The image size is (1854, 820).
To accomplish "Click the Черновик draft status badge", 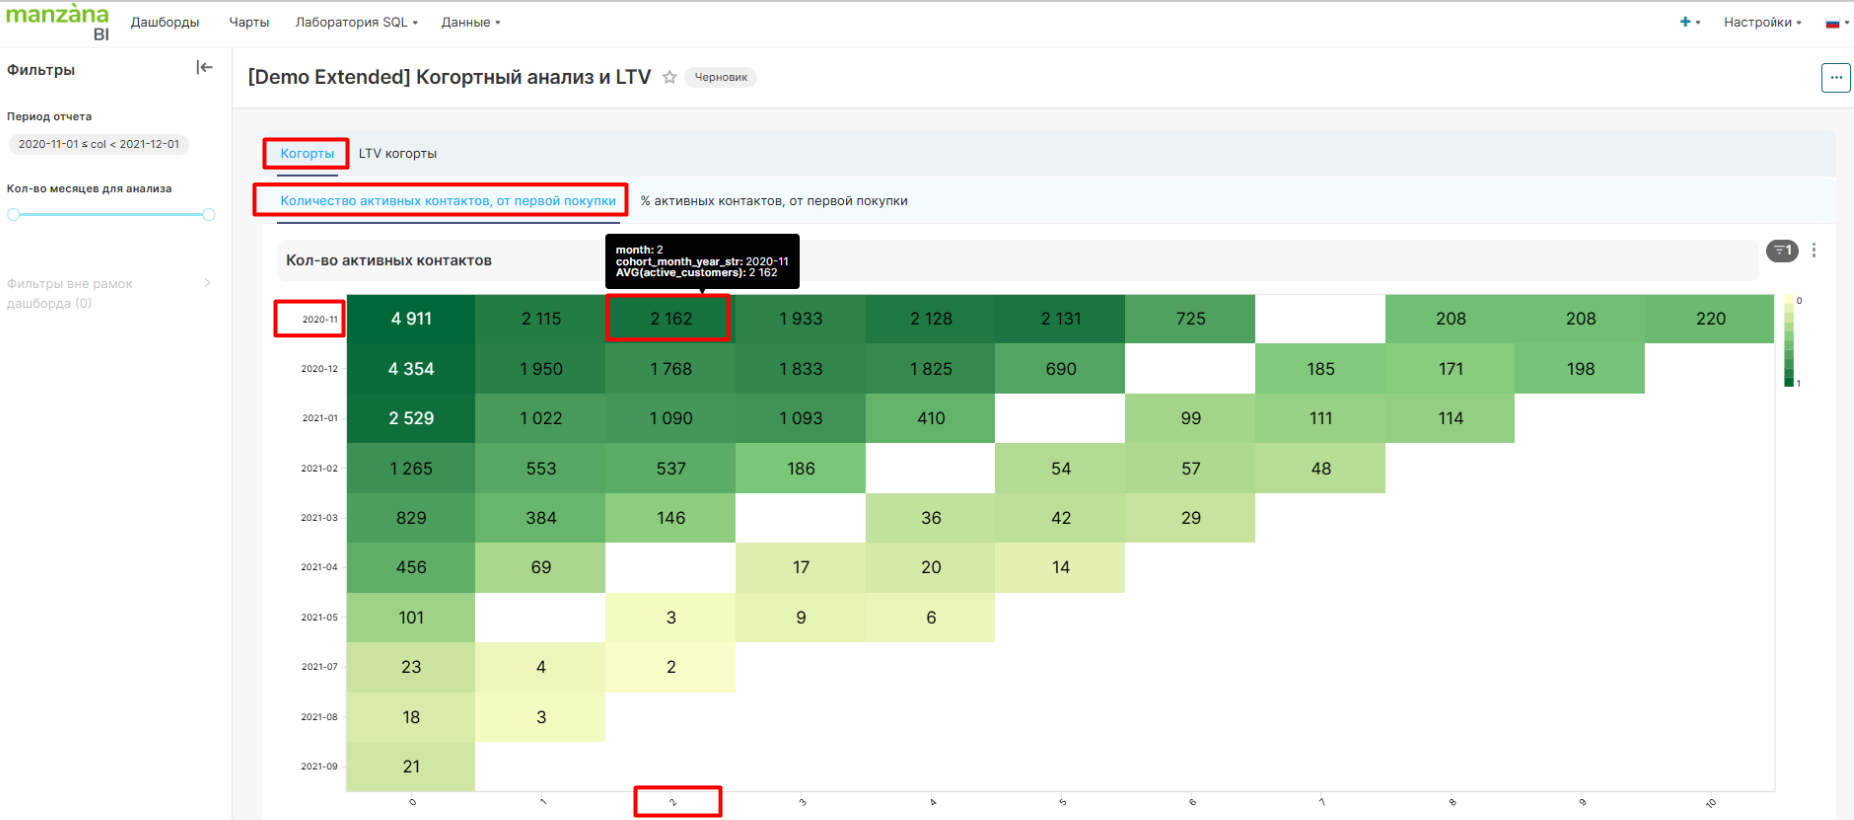I will pyautogui.click(x=720, y=77).
